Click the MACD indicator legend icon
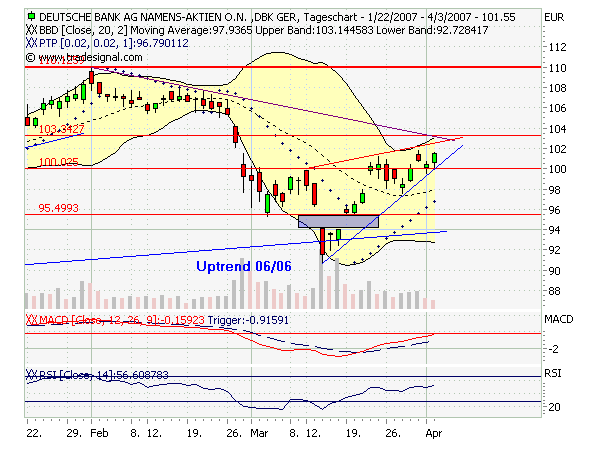Screen dimensions: 600x450 tap(32, 318)
